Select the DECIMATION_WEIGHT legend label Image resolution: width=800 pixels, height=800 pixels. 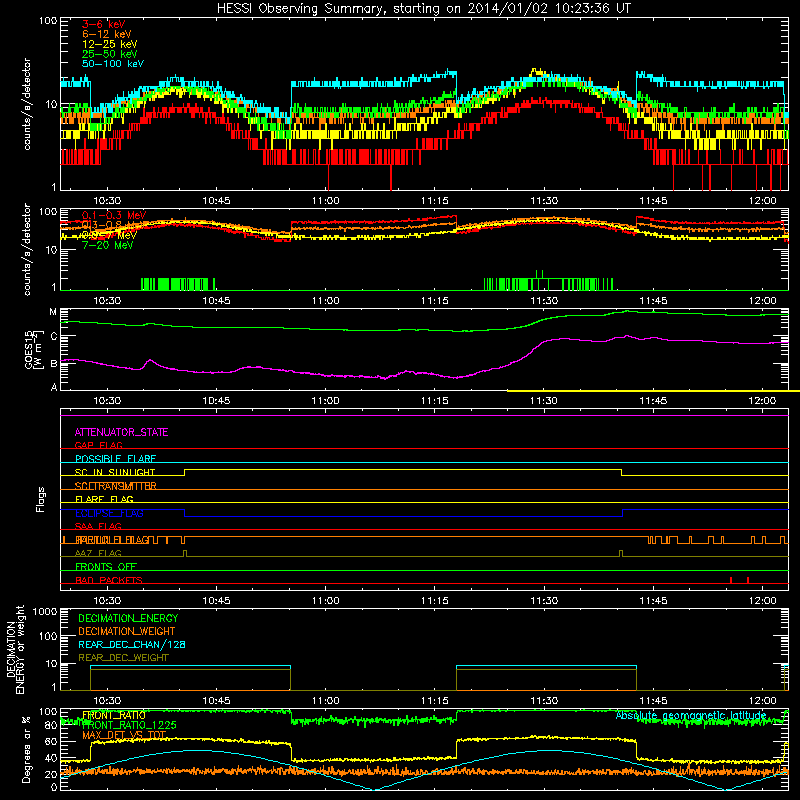(127, 631)
